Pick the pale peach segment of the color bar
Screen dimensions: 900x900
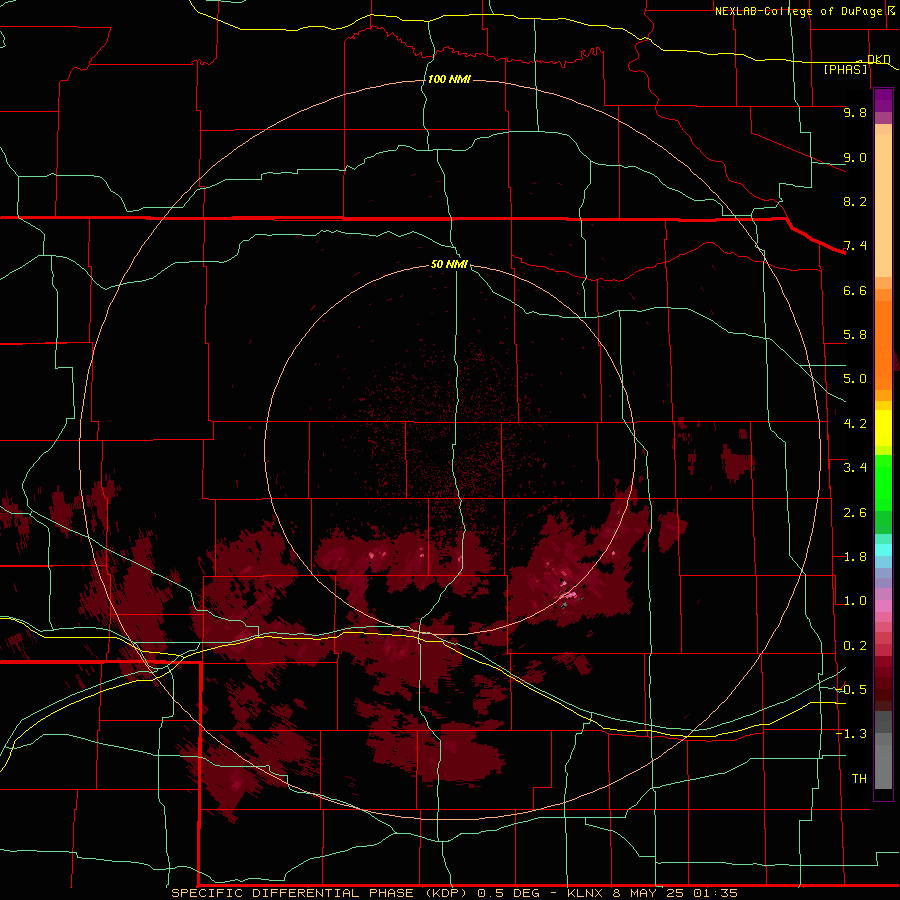(883, 205)
